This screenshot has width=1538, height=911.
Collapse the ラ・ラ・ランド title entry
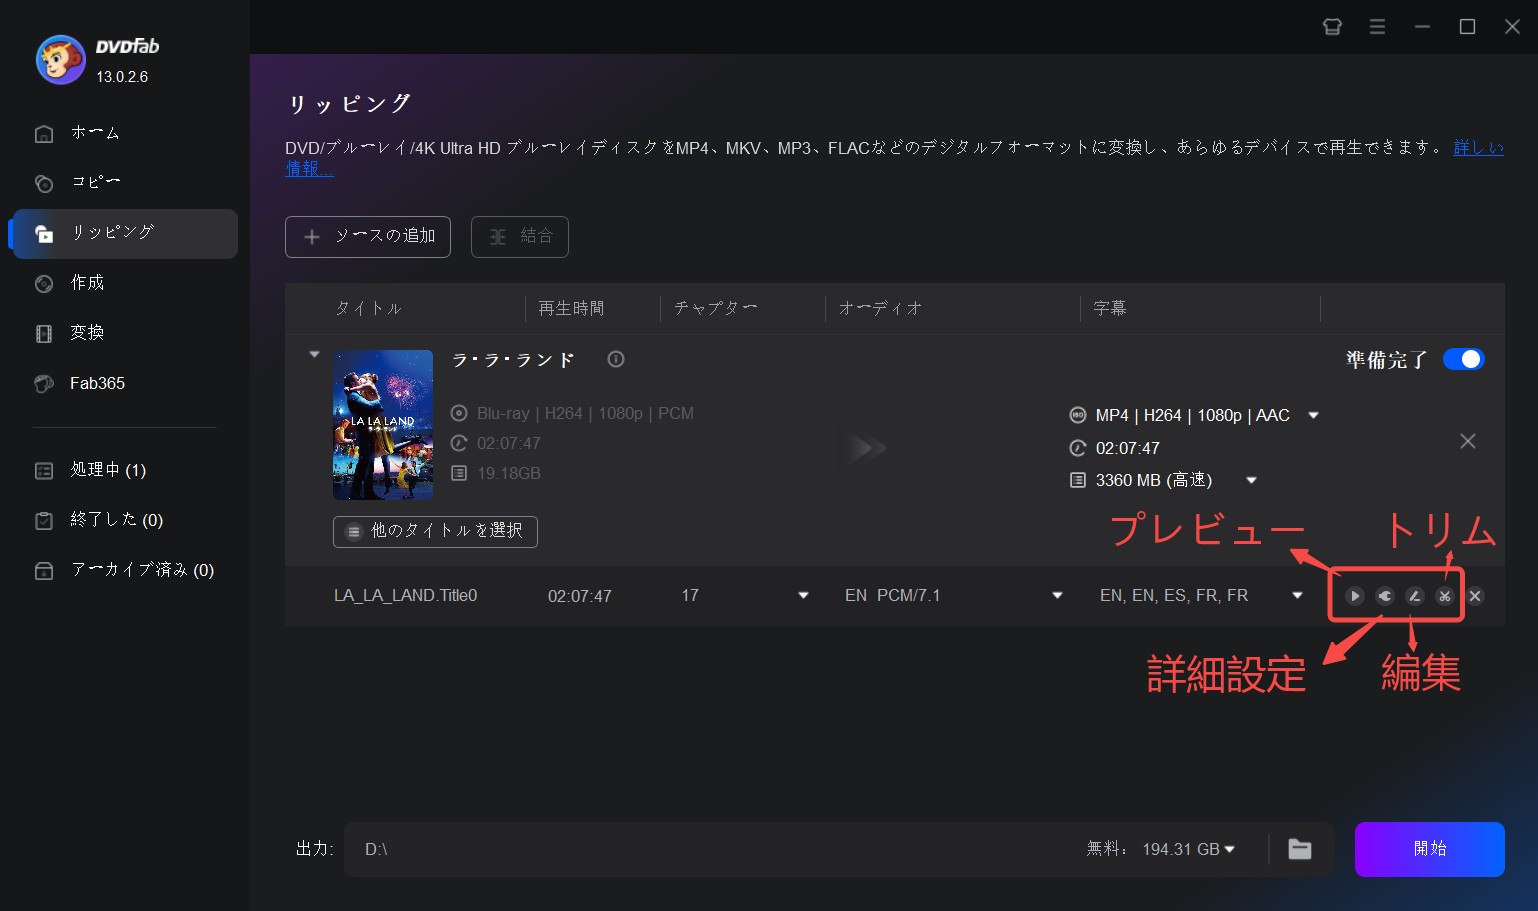click(314, 354)
